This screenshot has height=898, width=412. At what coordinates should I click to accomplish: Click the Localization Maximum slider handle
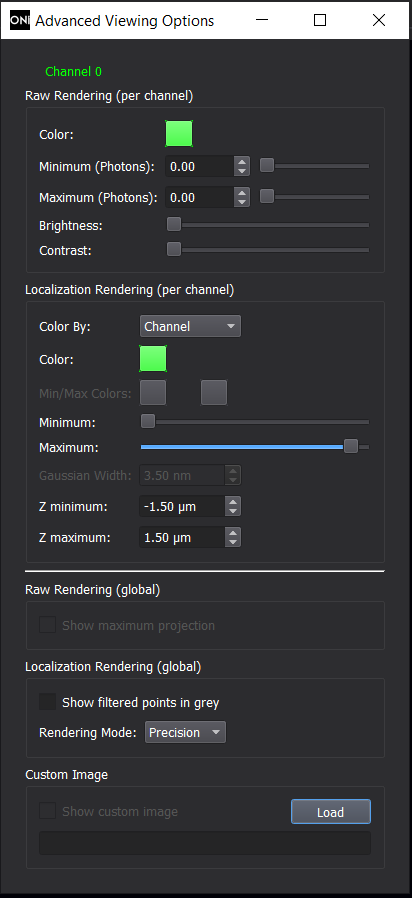(x=351, y=446)
